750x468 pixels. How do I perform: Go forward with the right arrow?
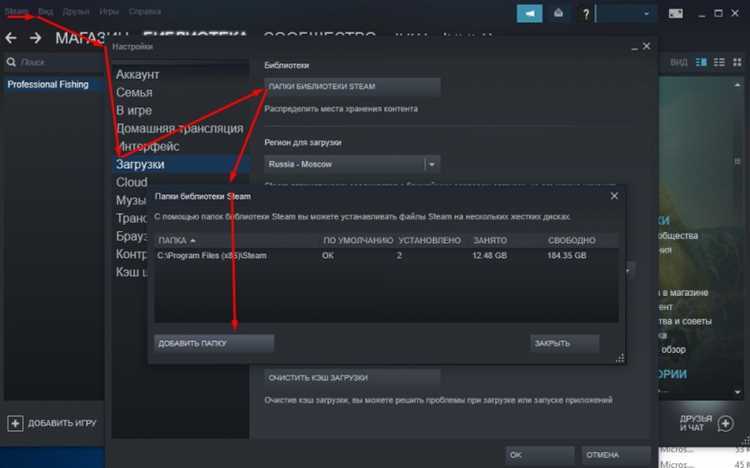36,37
